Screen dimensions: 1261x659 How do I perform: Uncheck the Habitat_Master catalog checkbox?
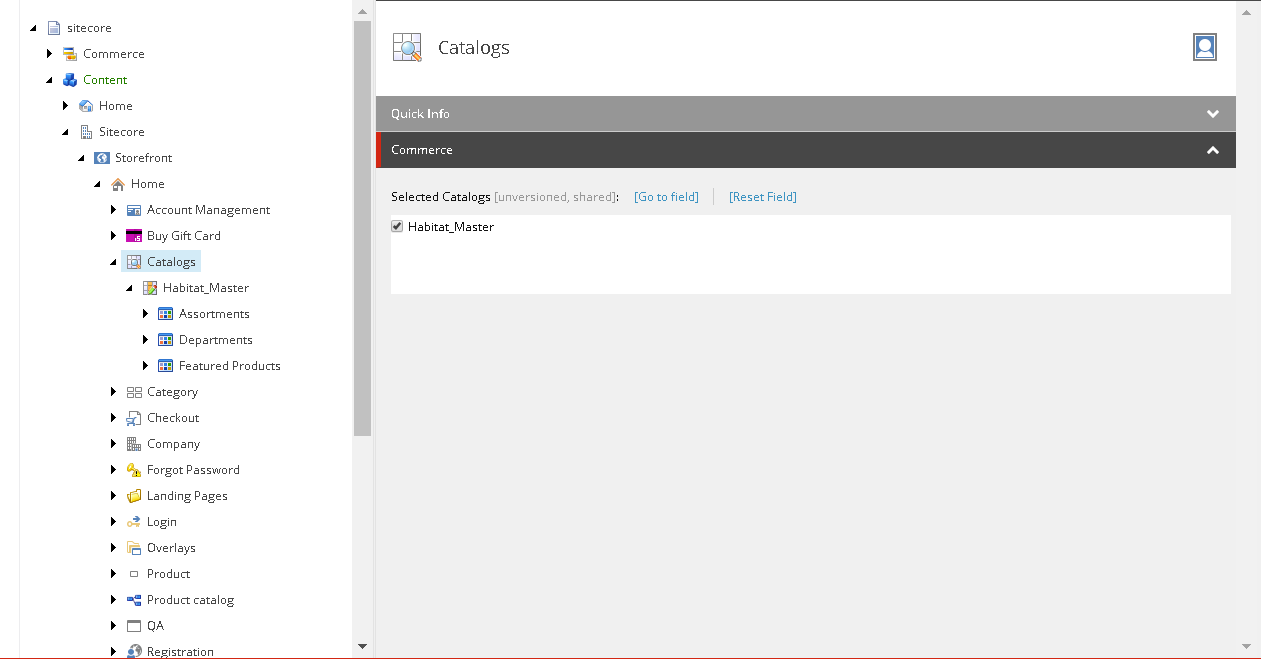pyautogui.click(x=396, y=226)
